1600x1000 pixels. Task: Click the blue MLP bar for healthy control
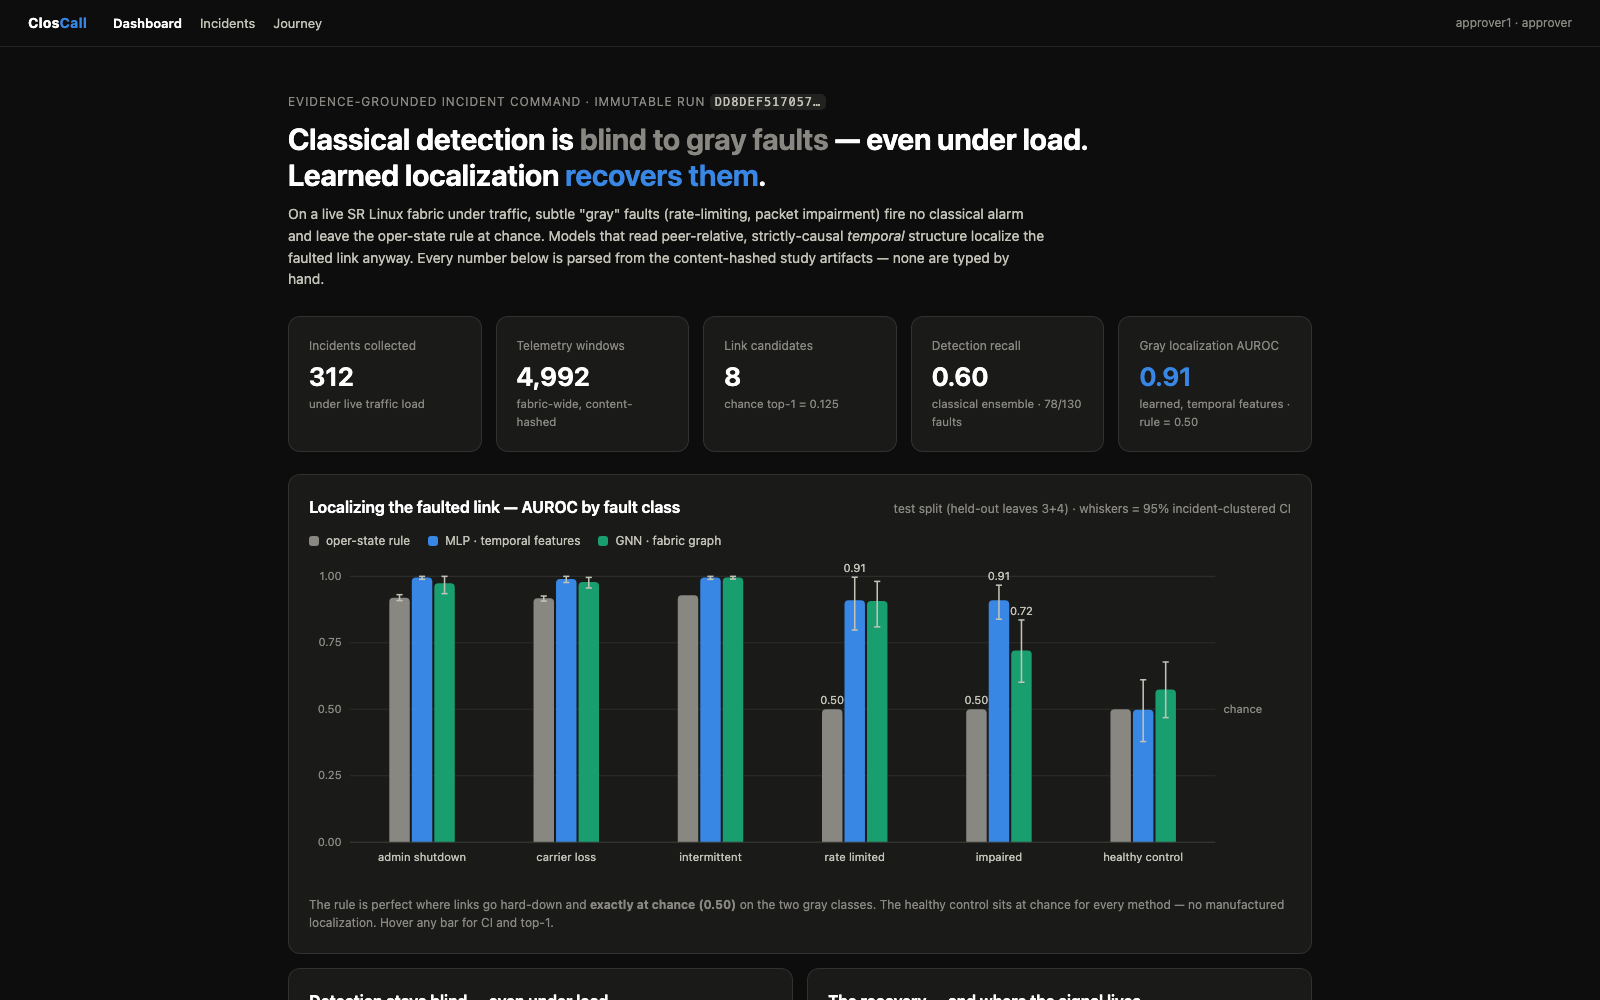(1143, 776)
